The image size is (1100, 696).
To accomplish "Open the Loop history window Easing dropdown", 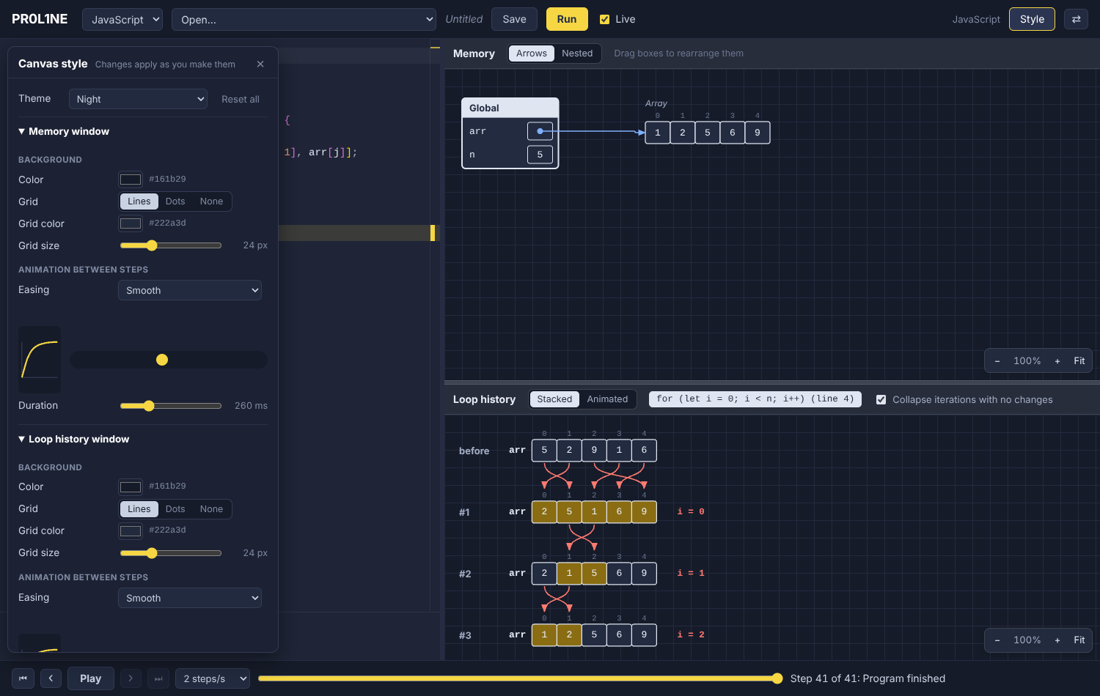I will pos(189,598).
